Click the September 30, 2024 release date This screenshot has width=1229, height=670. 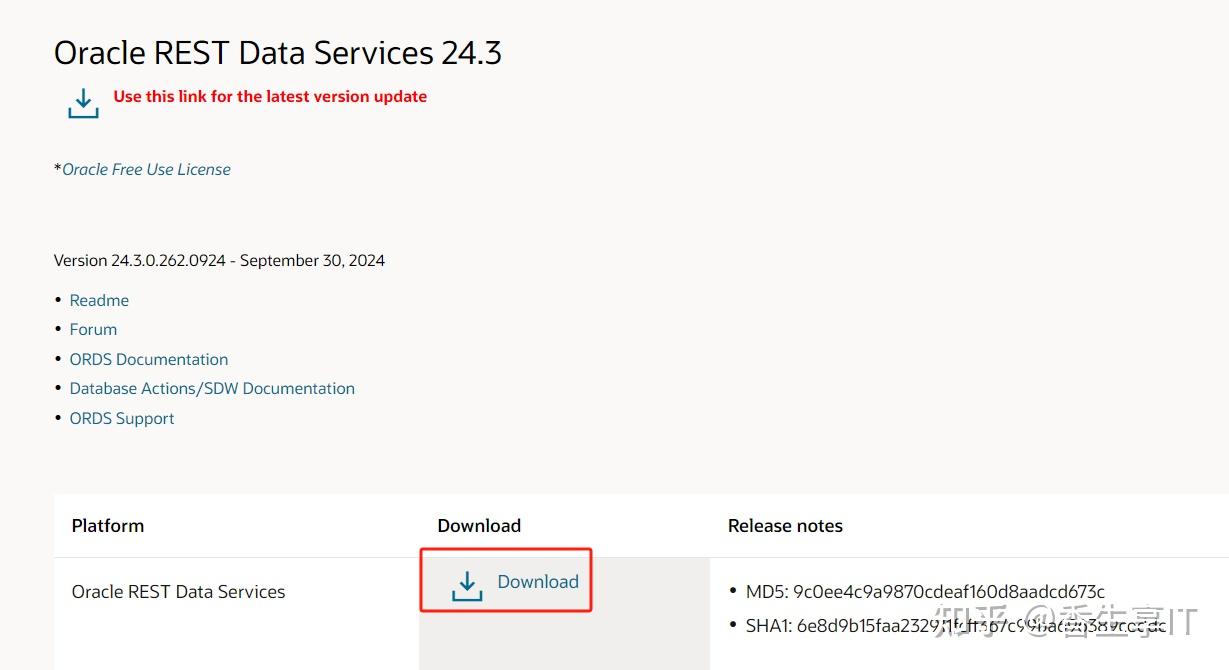(x=312, y=260)
